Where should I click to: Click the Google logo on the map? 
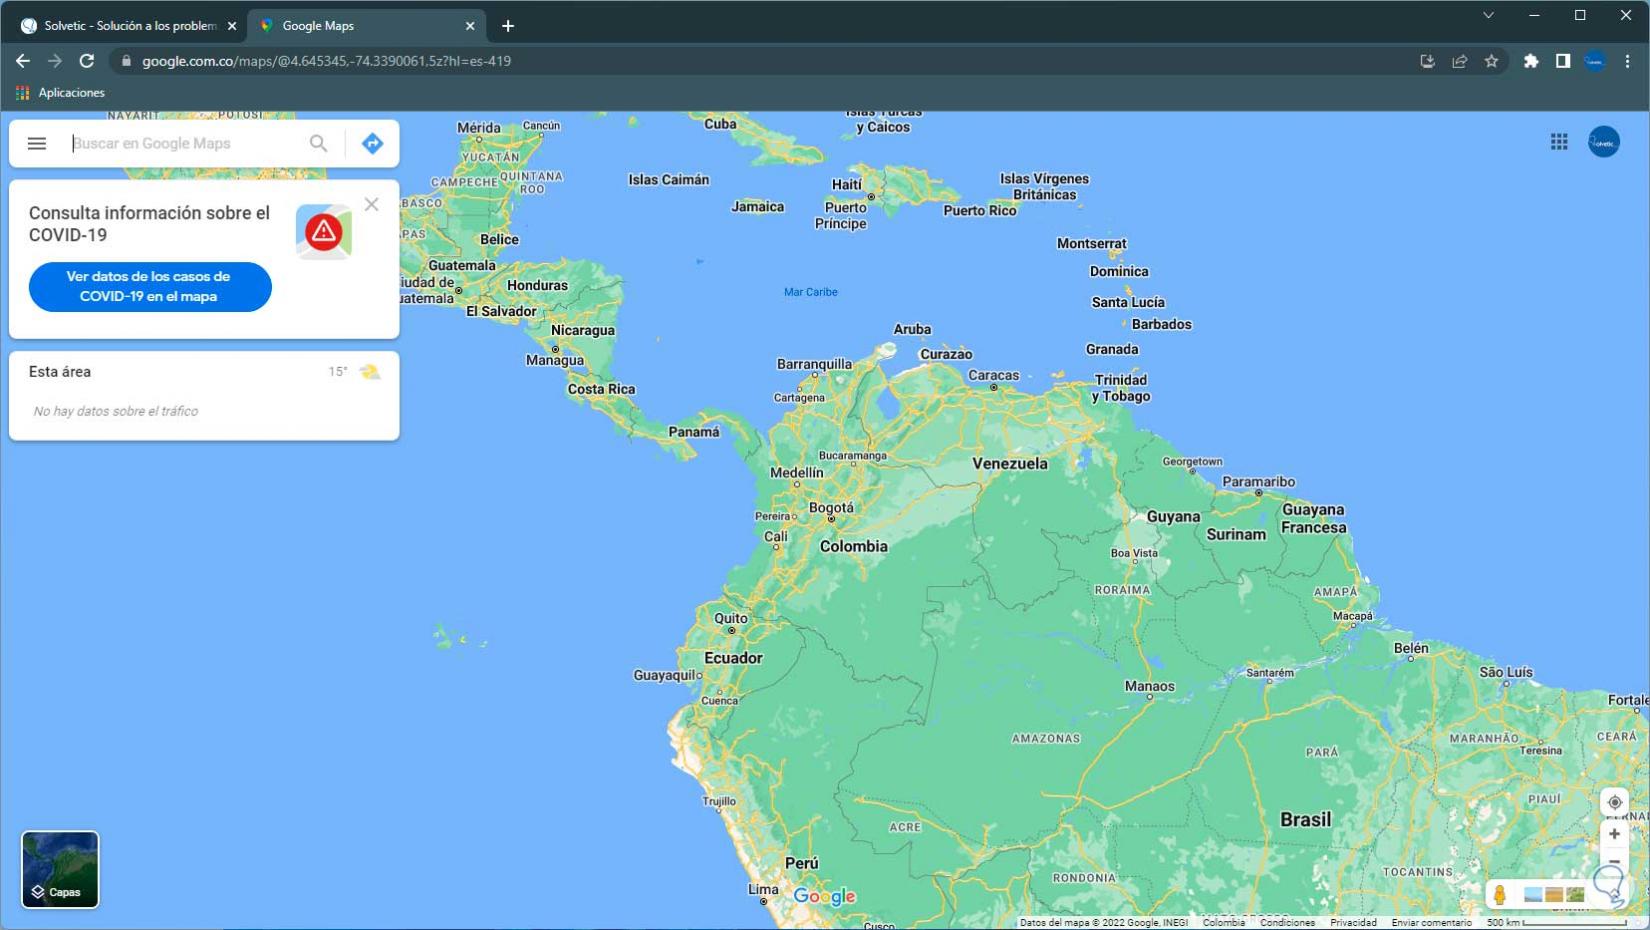(824, 896)
